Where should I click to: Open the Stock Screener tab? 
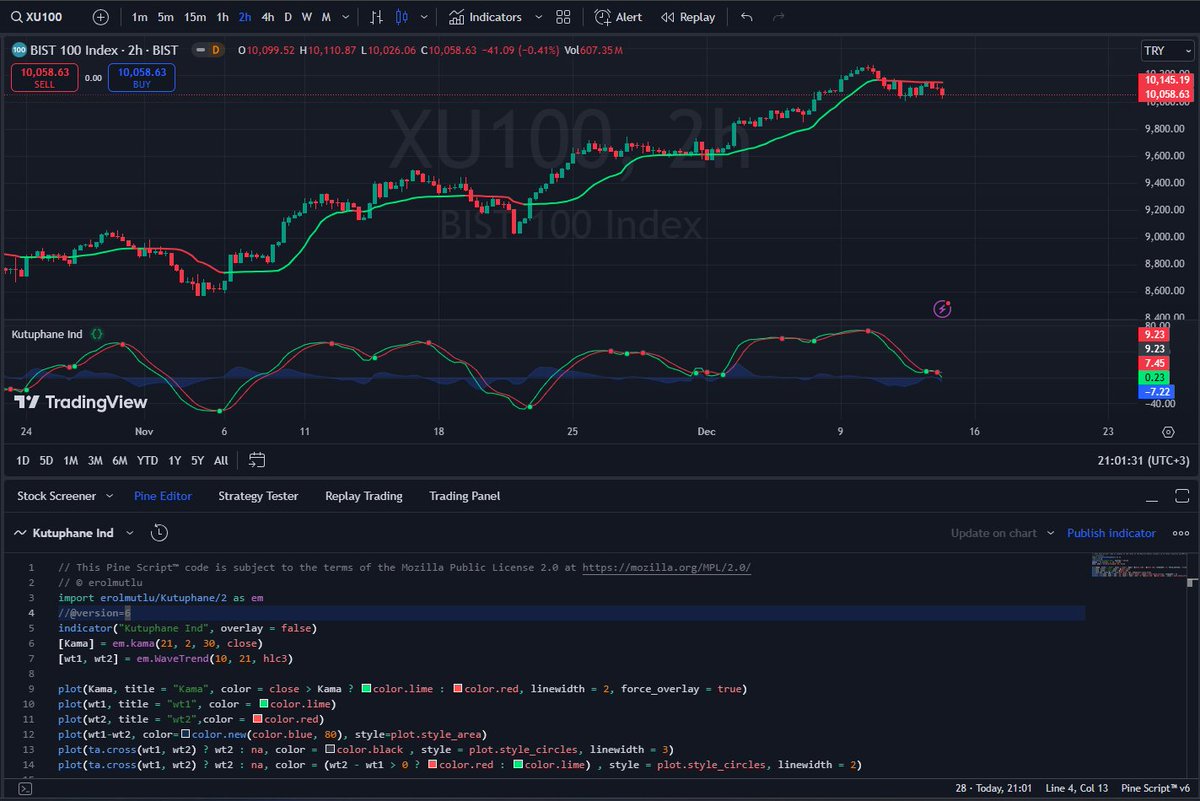click(57, 496)
